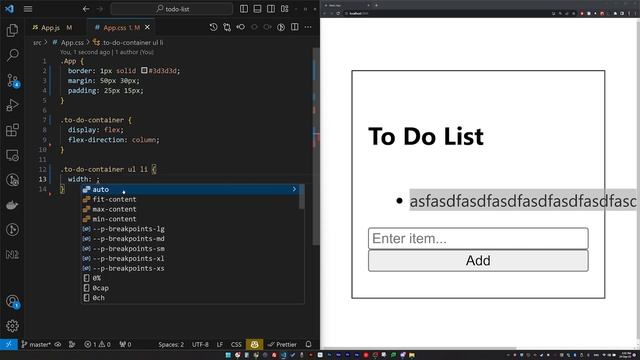
Task: Open remote window button in status bar
Action: [x=9, y=344]
